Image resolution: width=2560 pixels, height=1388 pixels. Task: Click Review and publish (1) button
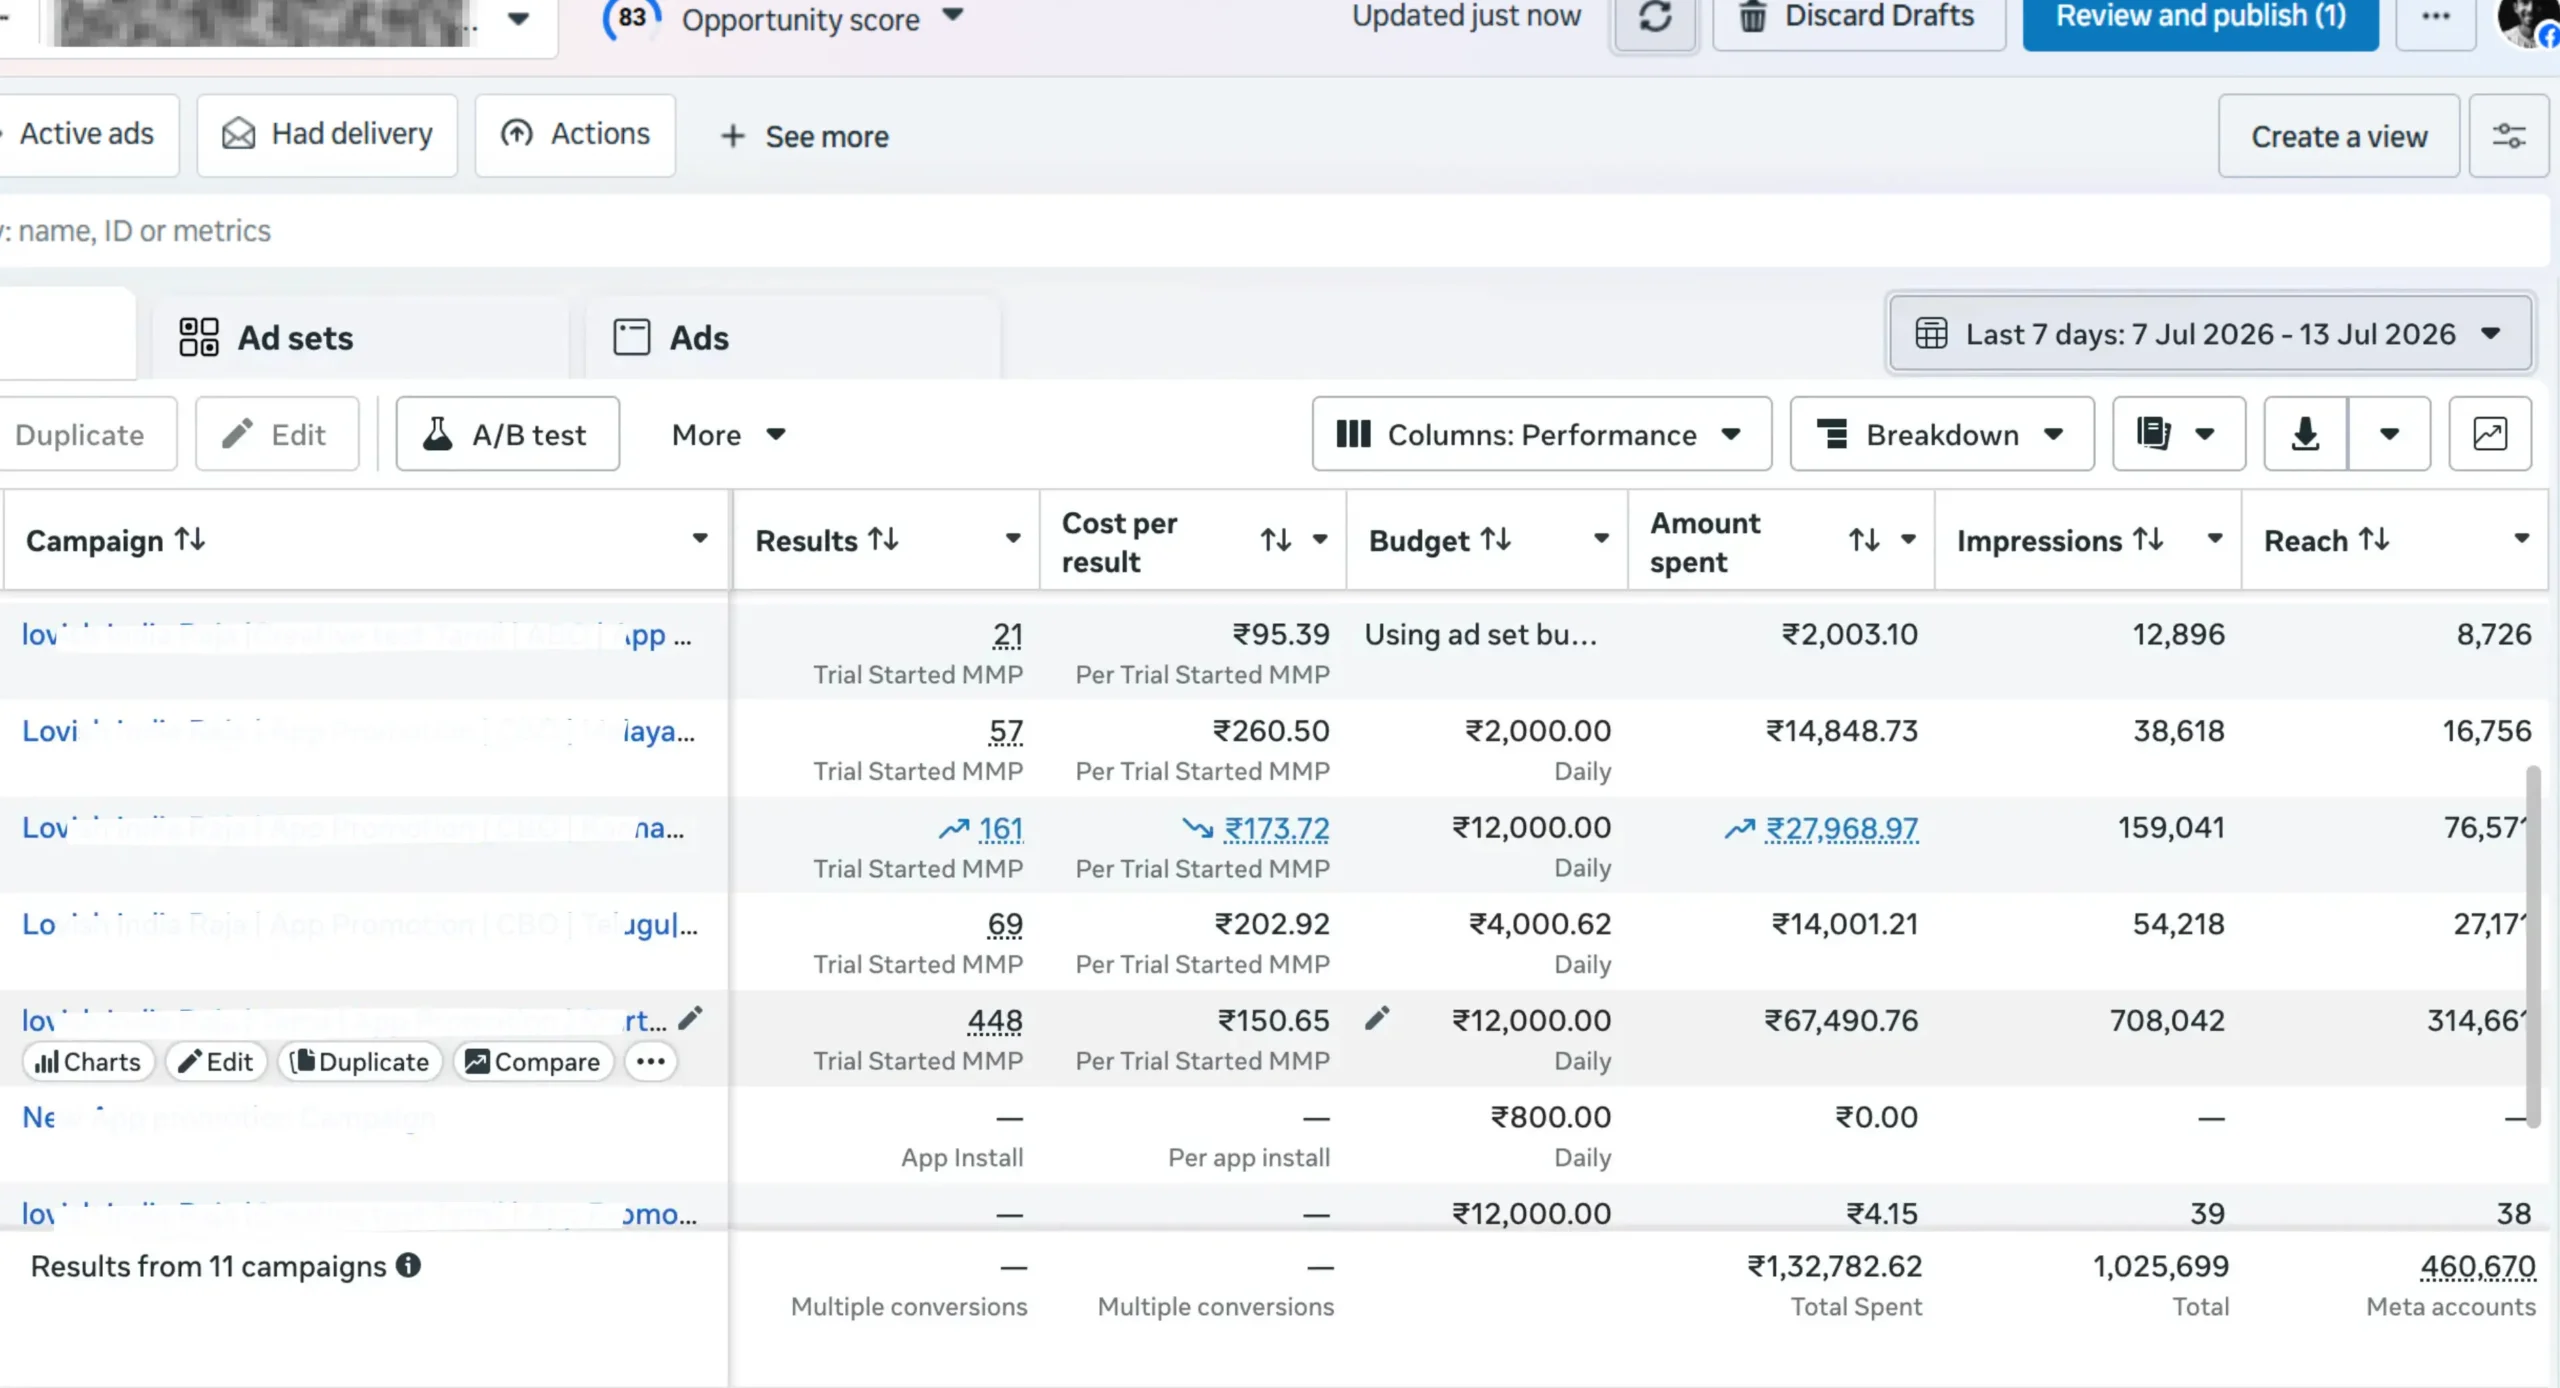tap(2200, 18)
